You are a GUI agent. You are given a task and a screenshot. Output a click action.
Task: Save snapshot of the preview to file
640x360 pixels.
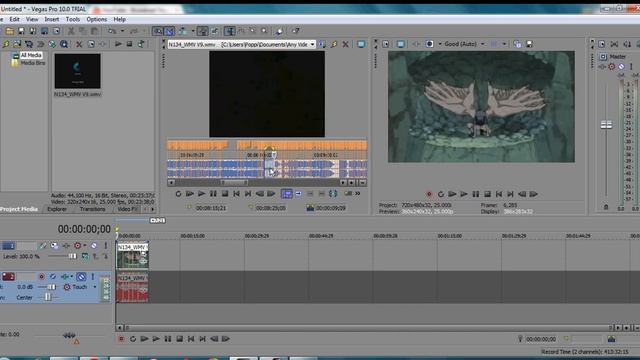[529, 44]
